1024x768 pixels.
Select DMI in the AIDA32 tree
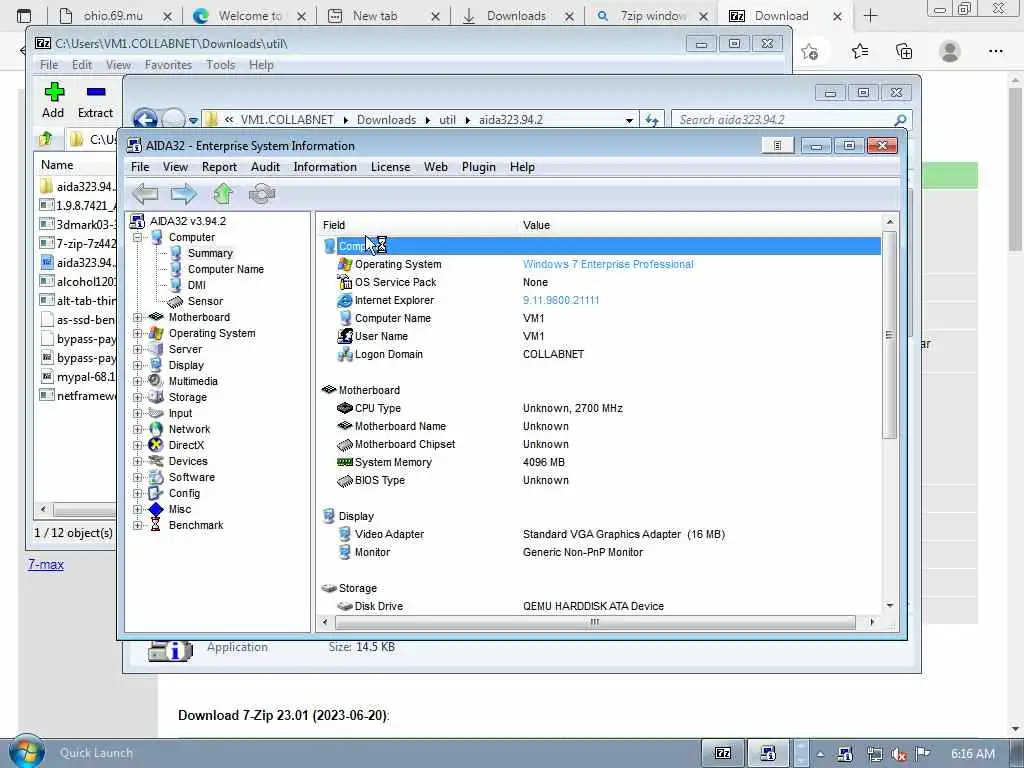pyautogui.click(x=197, y=285)
